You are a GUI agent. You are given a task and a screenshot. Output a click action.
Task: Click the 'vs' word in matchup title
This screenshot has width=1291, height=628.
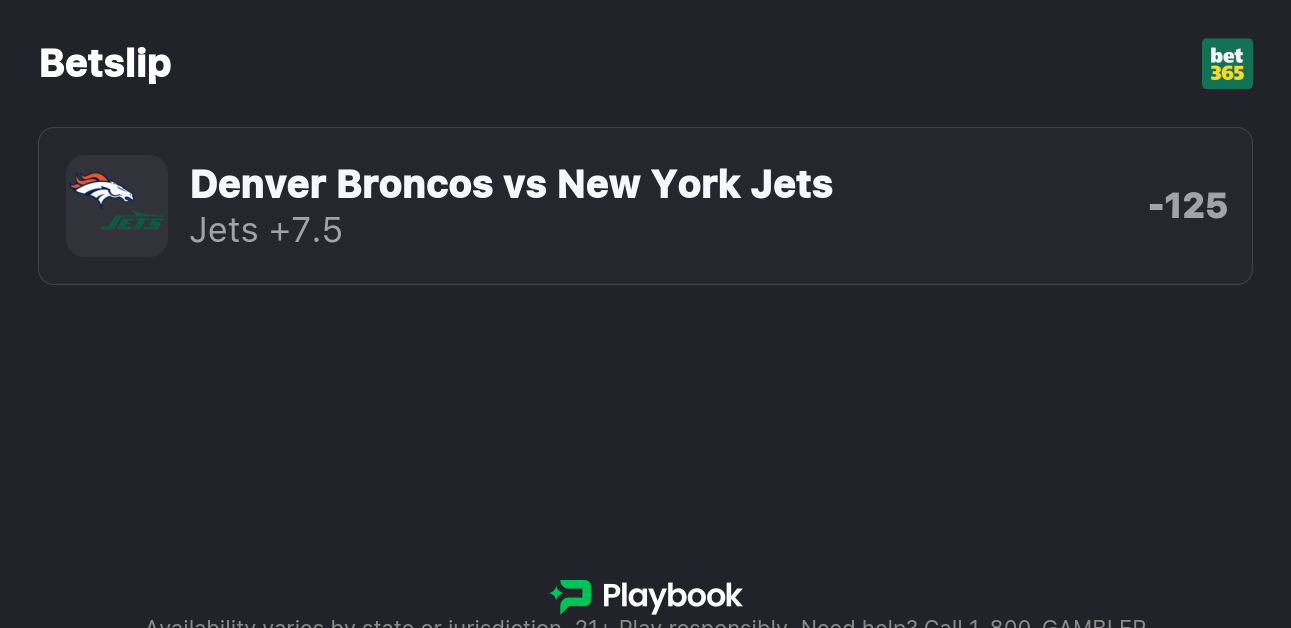coord(525,184)
